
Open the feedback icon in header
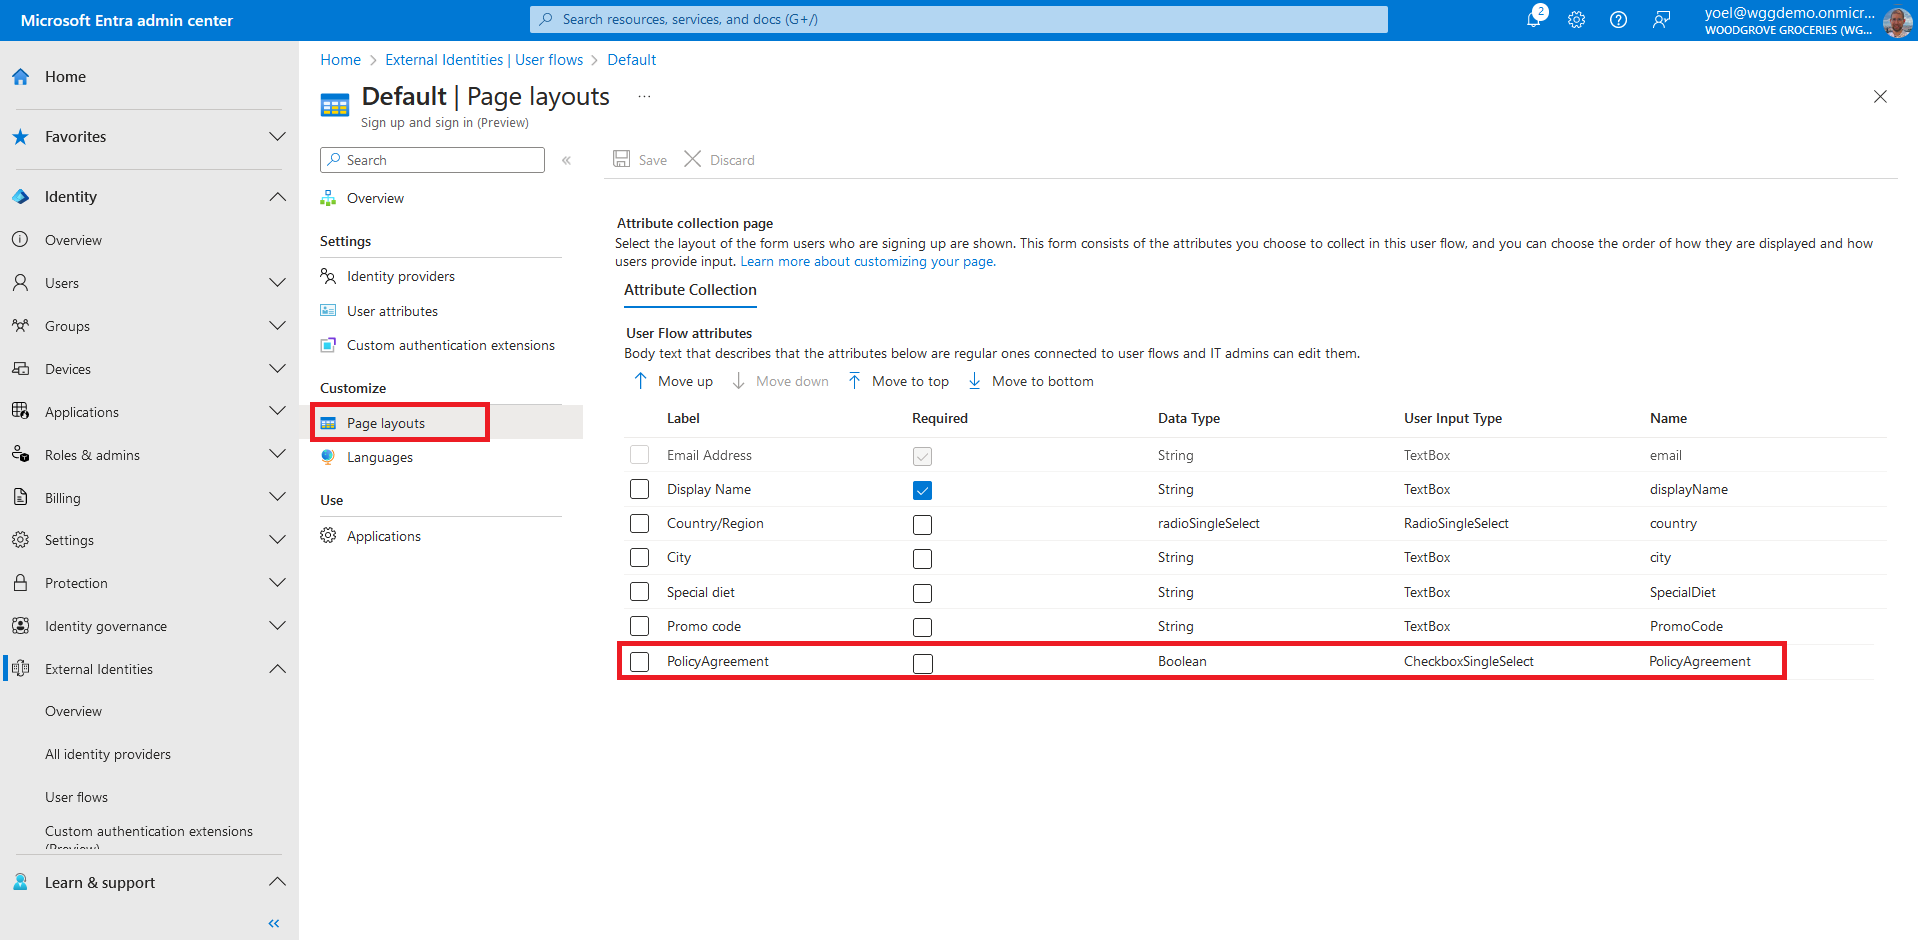coord(1661,19)
